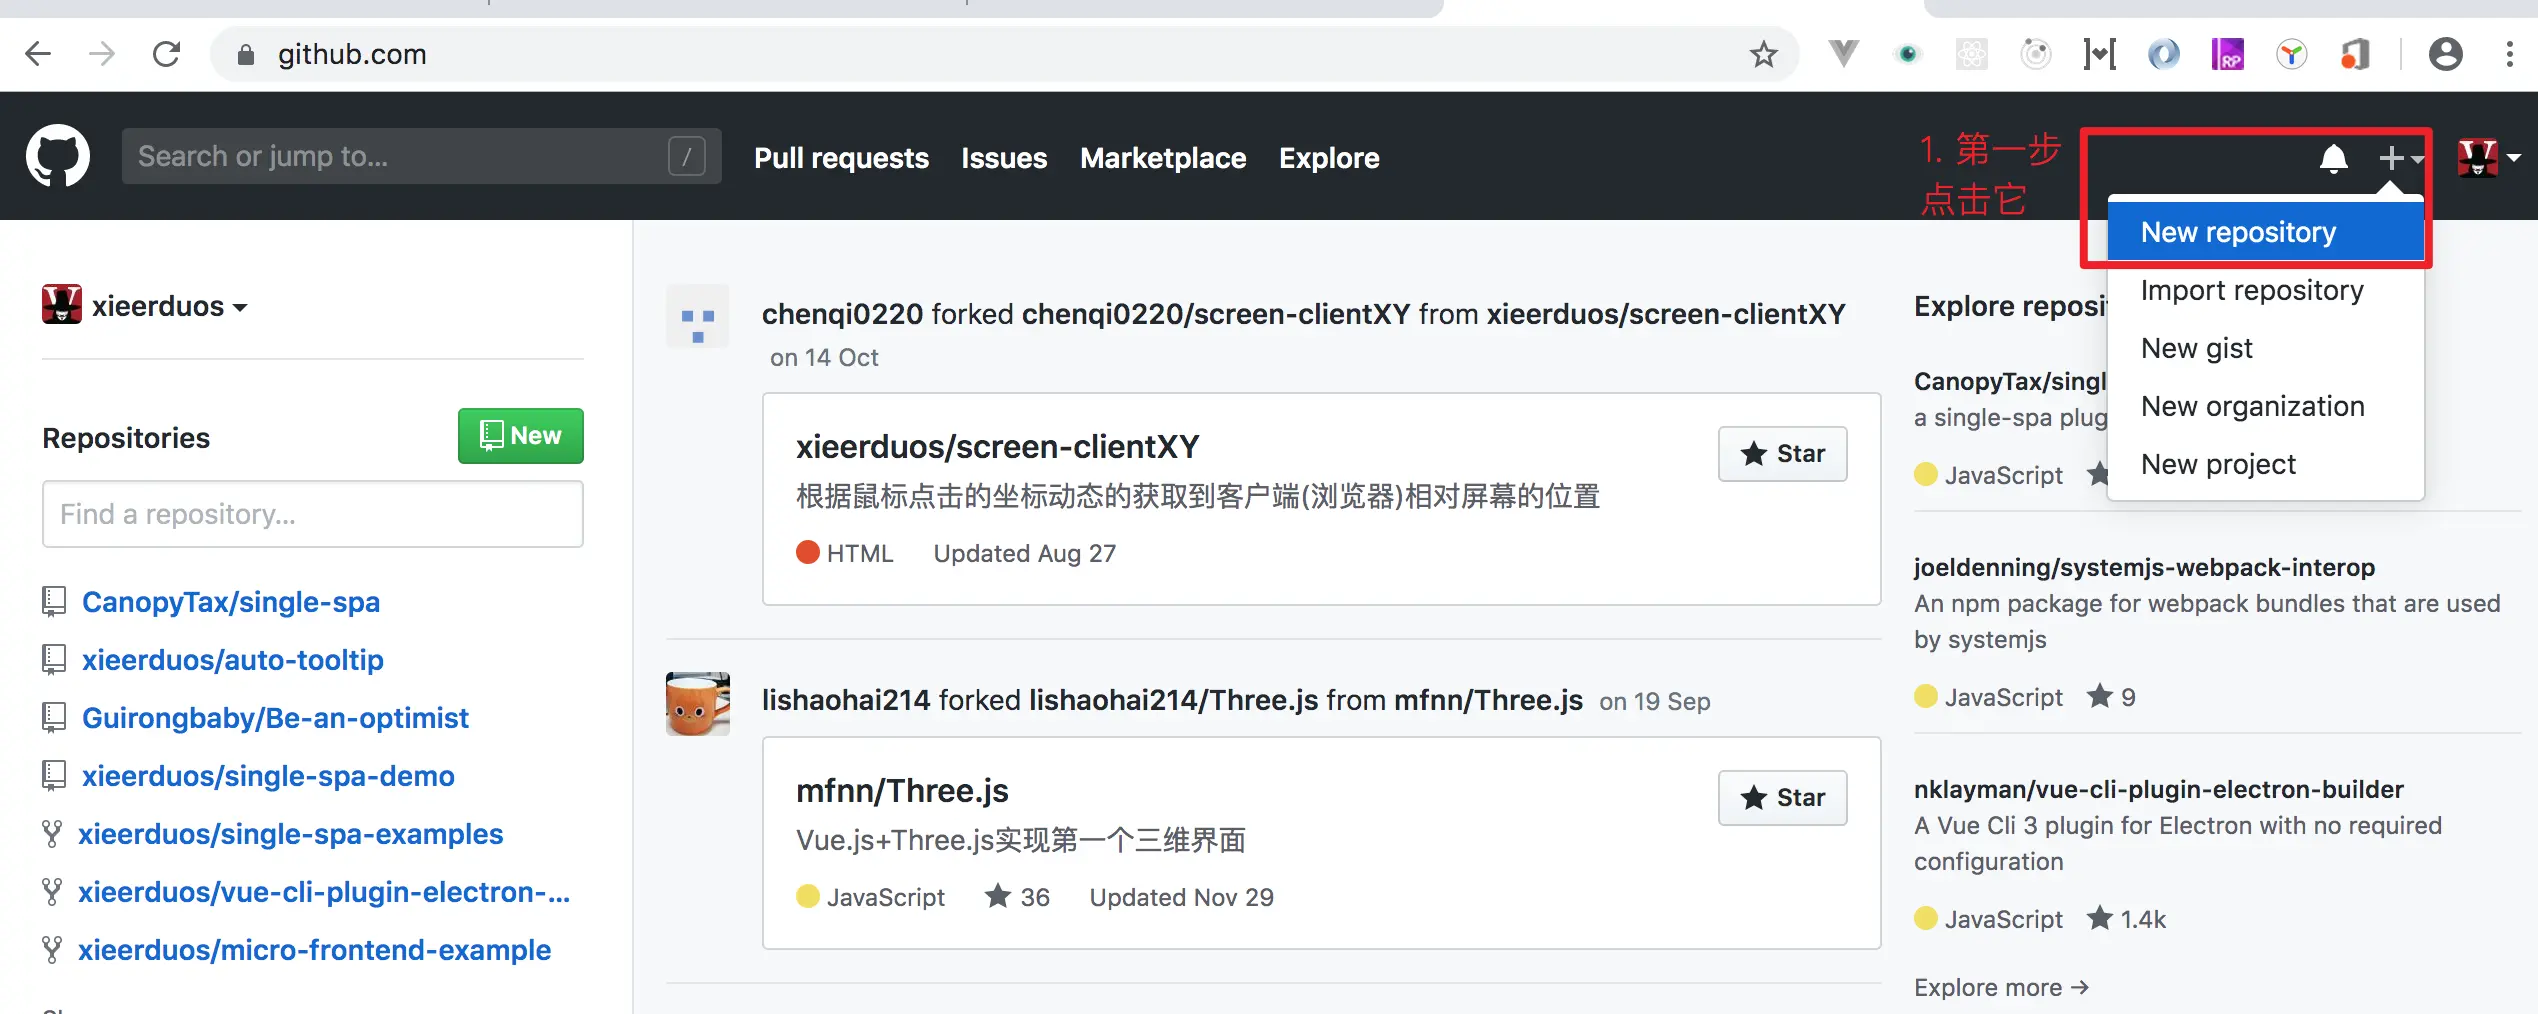Bookmark this page with the star icon

pyautogui.click(x=1764, y=54)
